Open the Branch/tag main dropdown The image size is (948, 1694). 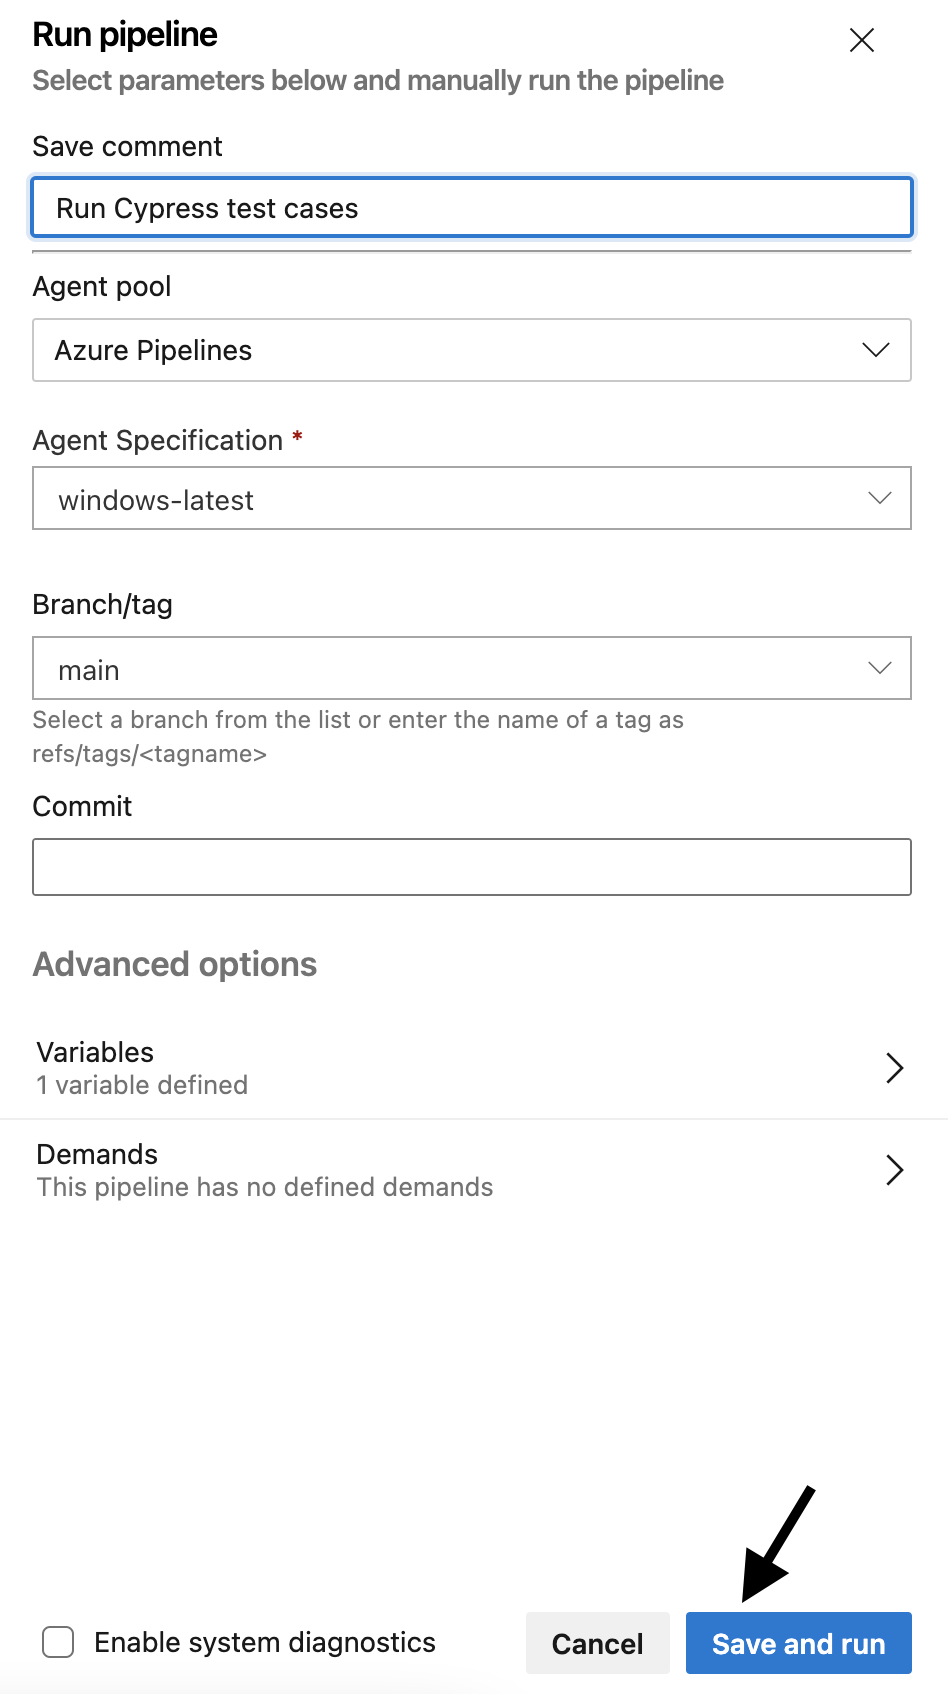tap(472, 668)
